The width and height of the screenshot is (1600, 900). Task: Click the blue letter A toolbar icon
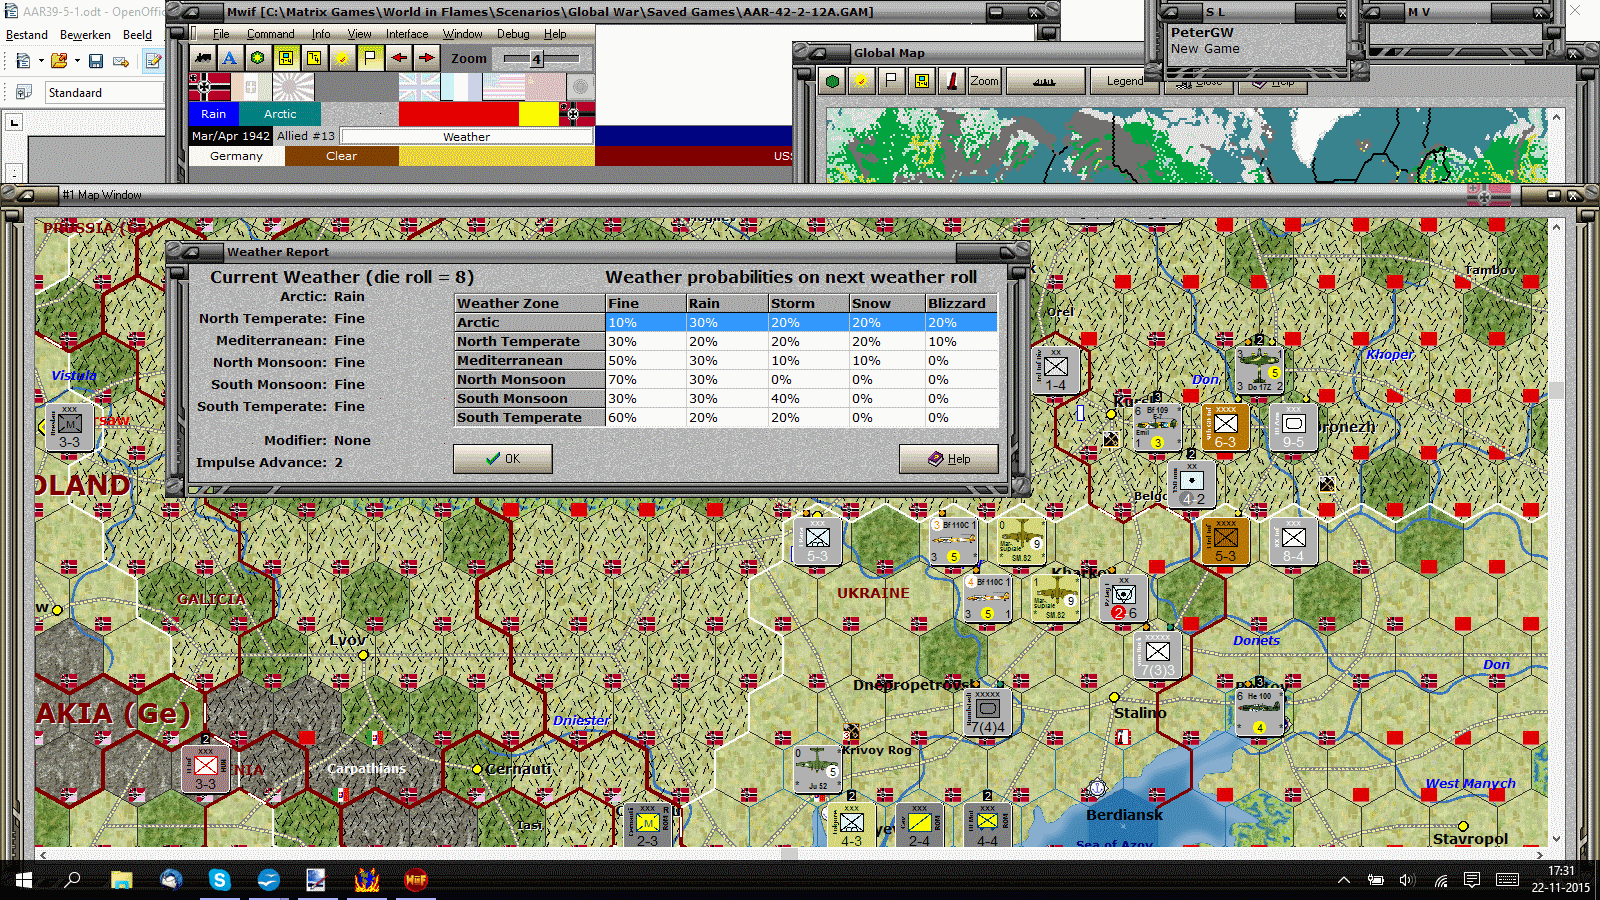[x=230, y=58]
